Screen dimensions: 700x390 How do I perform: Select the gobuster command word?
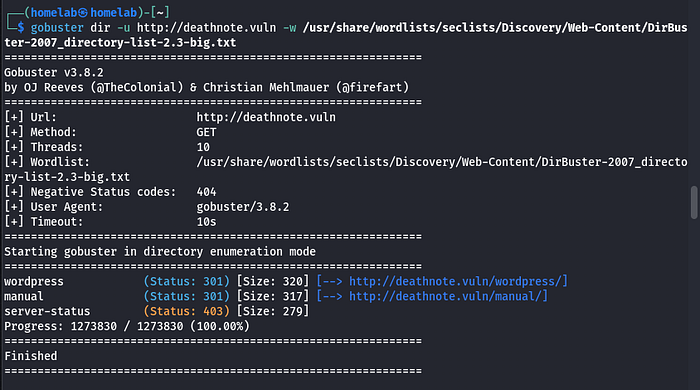click(x=57, y=28)
